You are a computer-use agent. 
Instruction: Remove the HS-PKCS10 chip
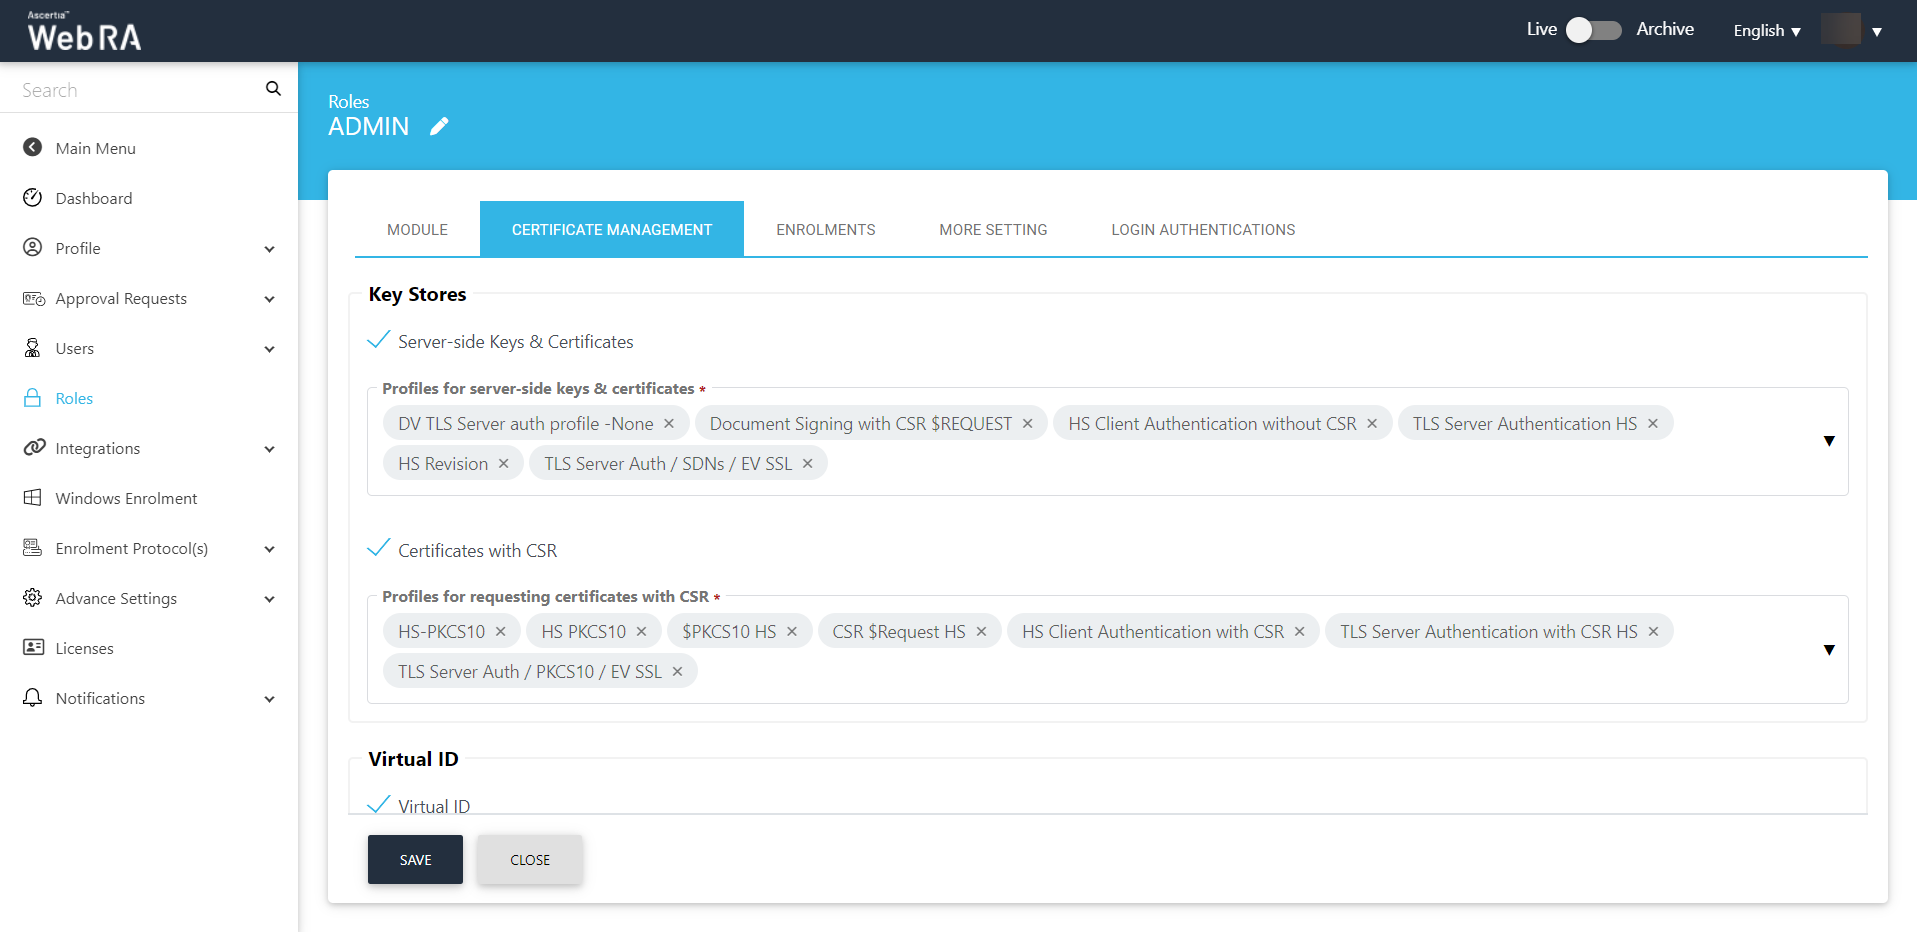coord(501,632)
